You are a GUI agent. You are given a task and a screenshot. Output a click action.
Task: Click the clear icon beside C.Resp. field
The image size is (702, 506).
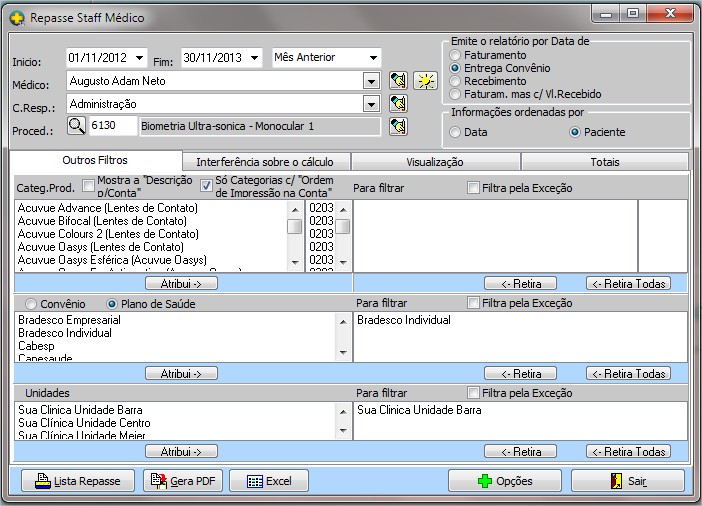(x=399, y=103)
